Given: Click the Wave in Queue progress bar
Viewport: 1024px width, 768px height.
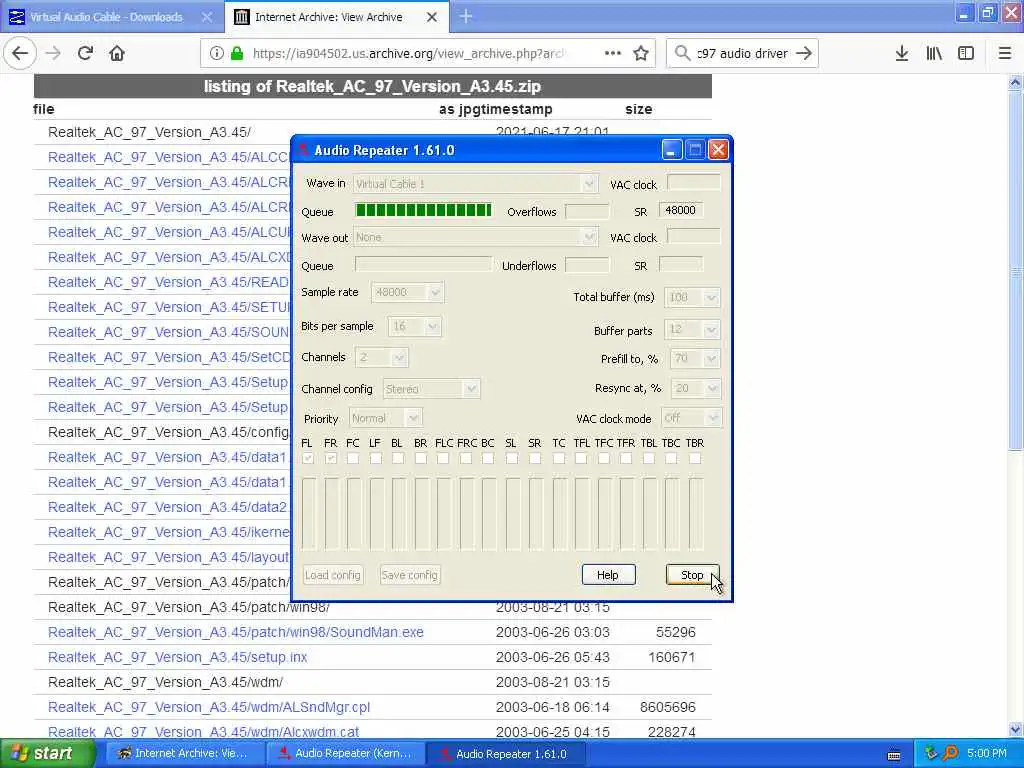Looking at the screenshot, I should pyautogui.click(x=423, y=210).
